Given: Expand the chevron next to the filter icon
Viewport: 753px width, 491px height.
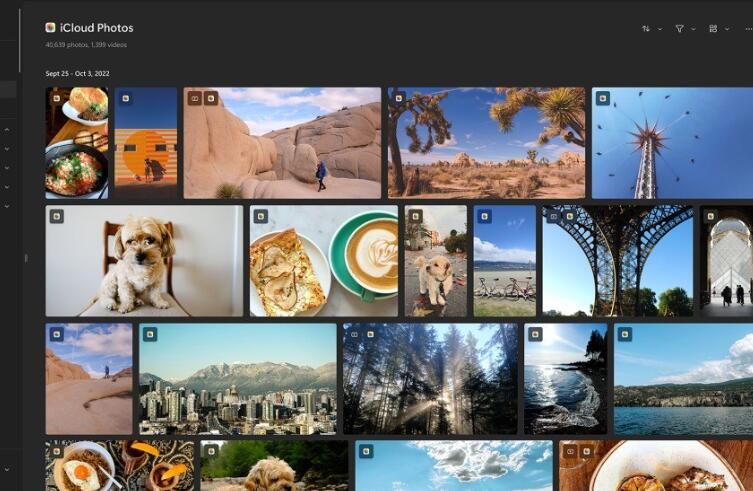Looking at the screenshot, I should coord(693,29).
